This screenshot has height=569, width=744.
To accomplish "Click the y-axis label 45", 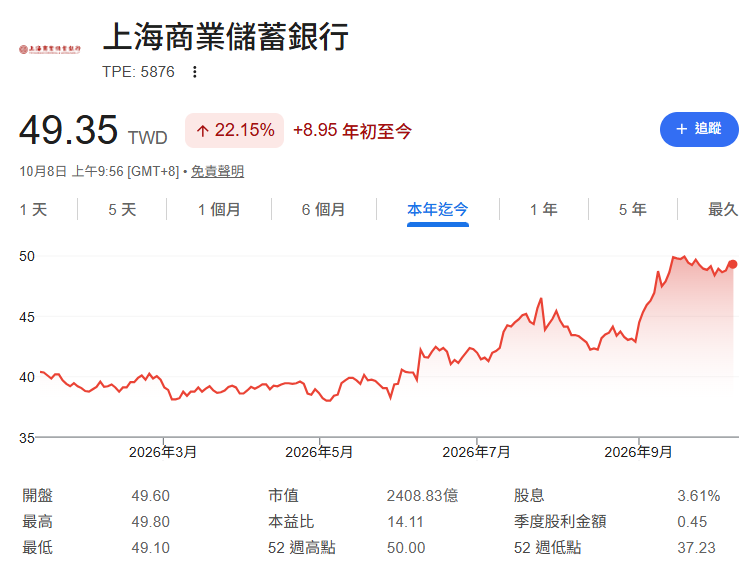I will point(27,317).
